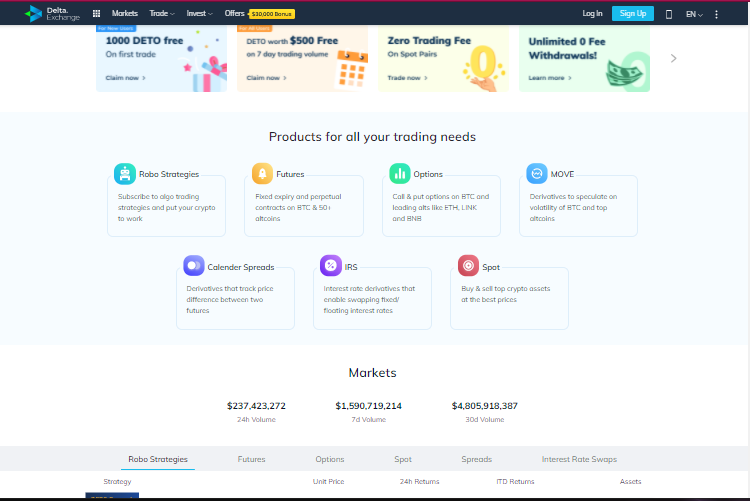This screenshot has height=501, width=750.
Task: Click the Sign Up button
Action: 633,13
